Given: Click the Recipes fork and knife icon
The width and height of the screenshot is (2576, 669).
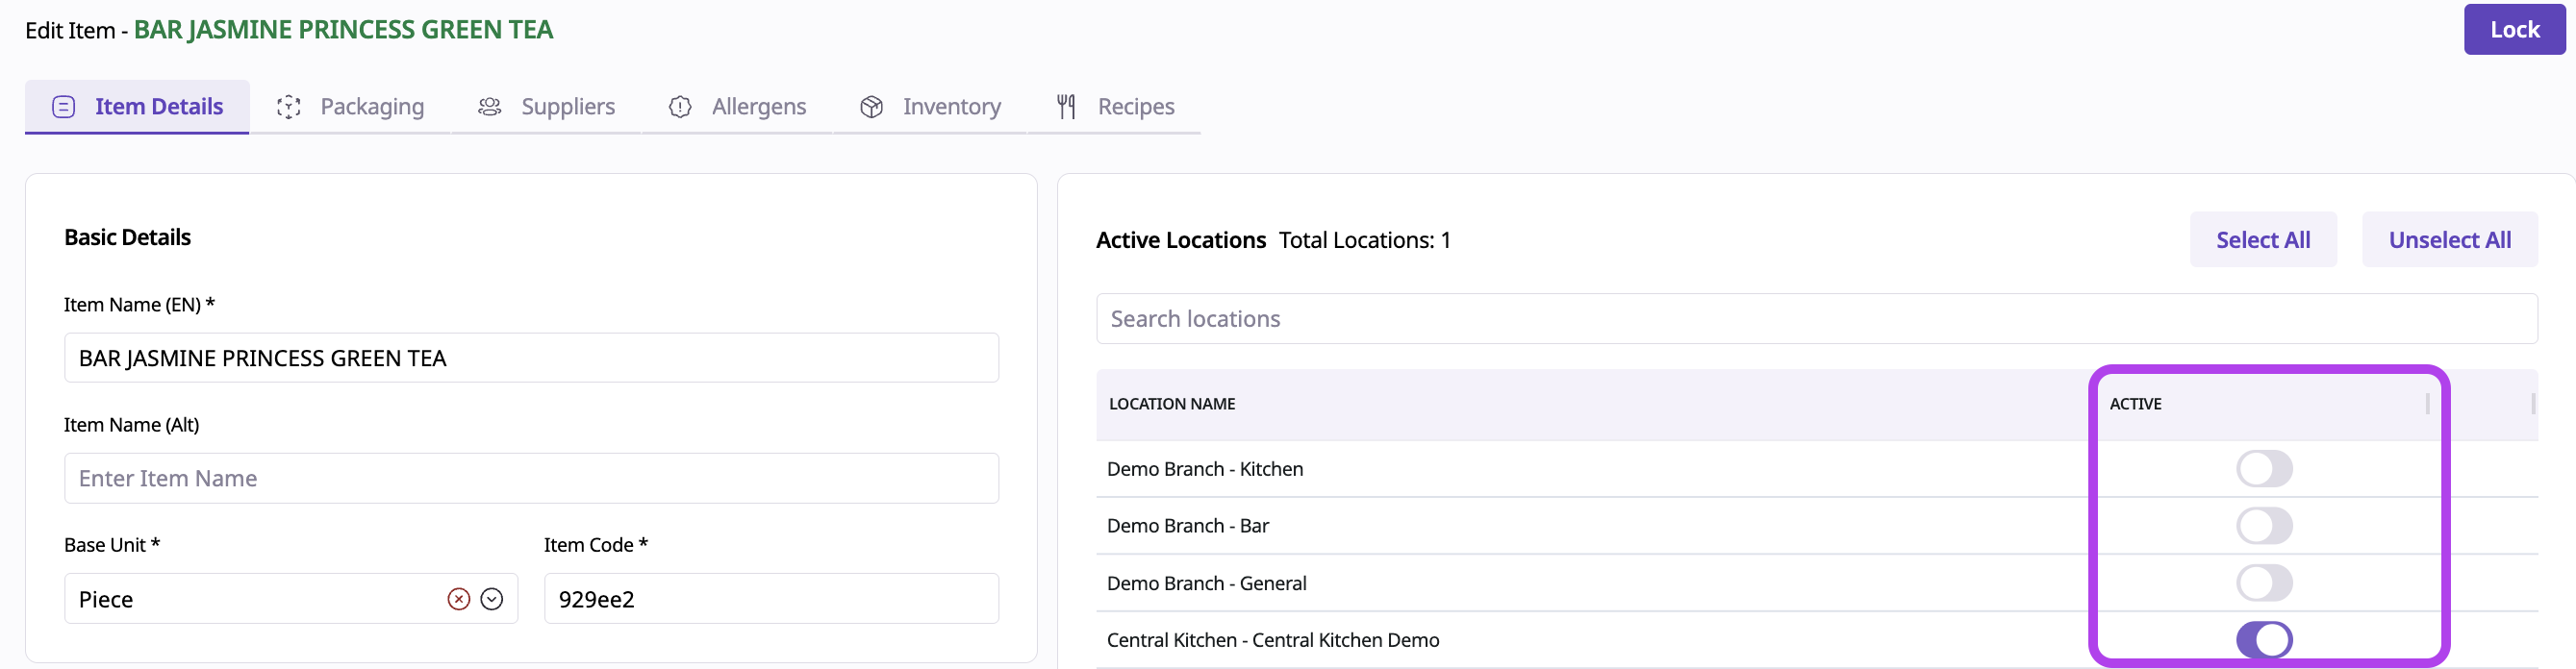Looking at the screenshot, I should coord(1066,107).
